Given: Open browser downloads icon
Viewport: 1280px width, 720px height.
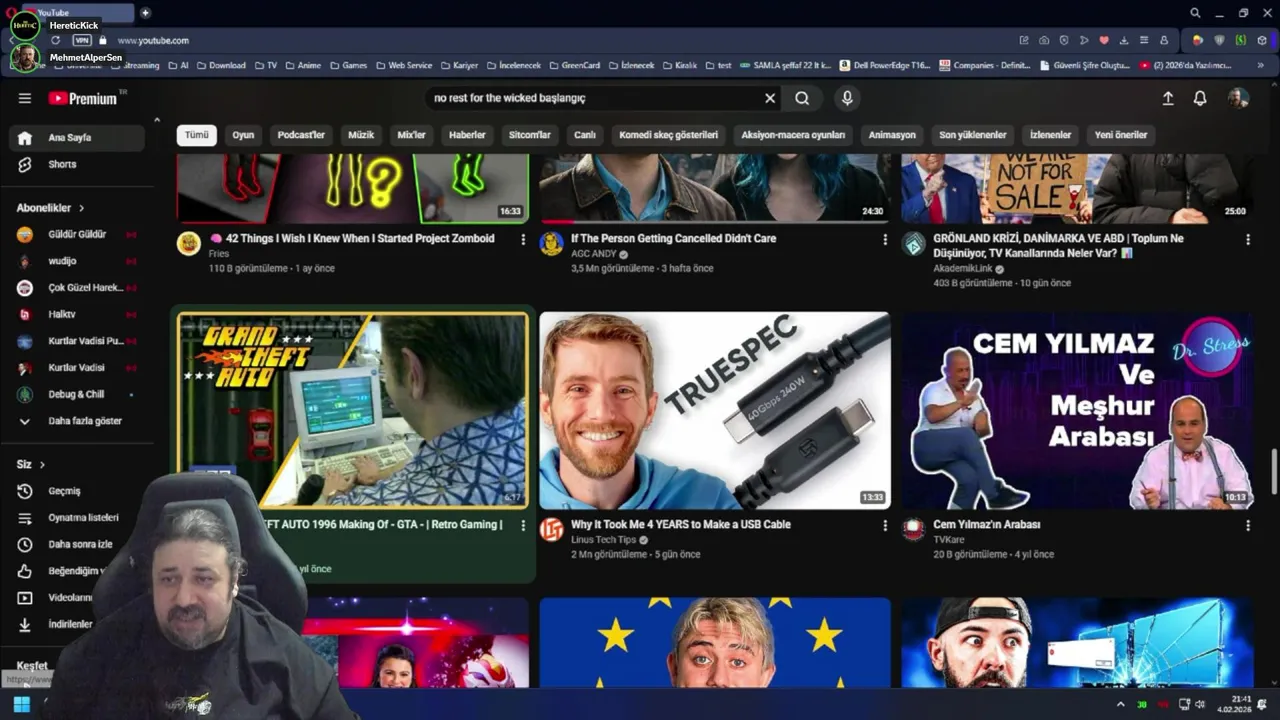Looking at the screenshot, I should [x=1124, y=40].
